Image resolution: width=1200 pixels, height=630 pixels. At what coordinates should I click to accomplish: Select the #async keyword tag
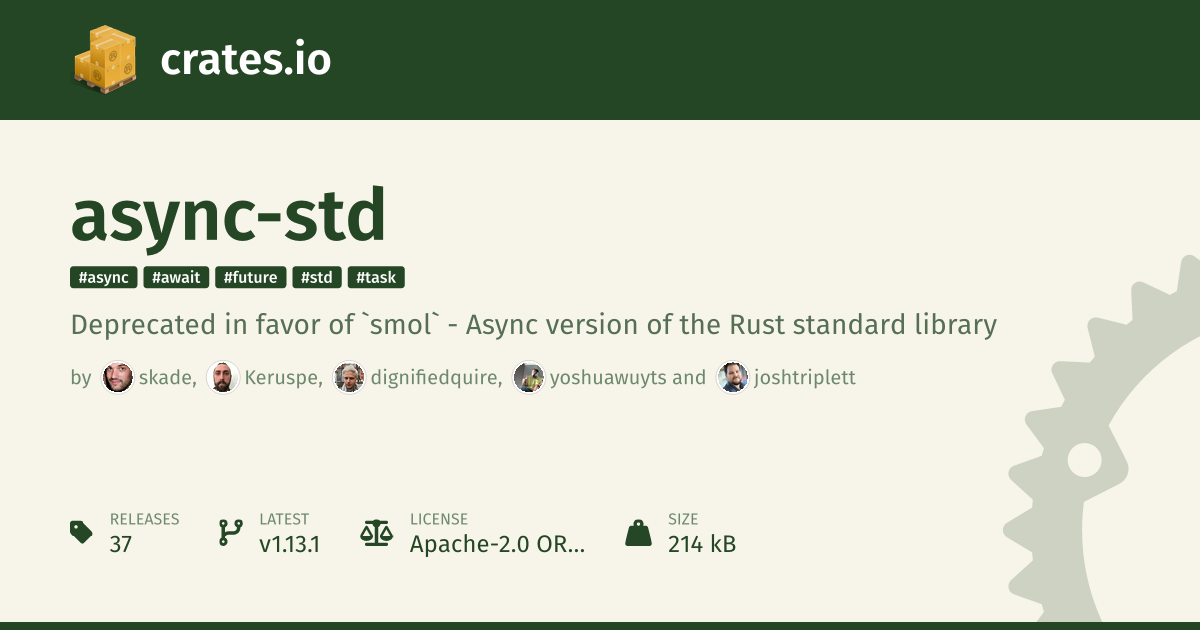point(104,278)
